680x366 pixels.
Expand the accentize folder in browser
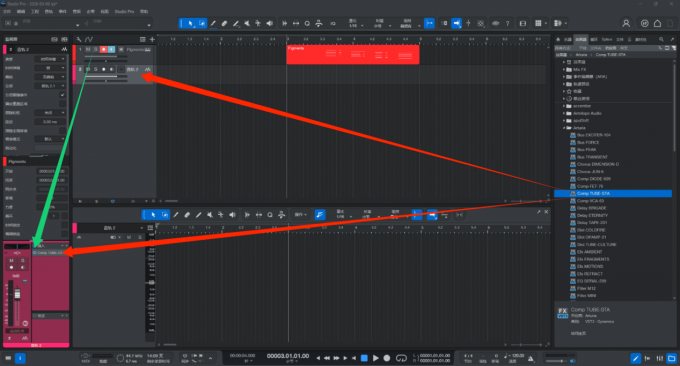[x=564, y=106]
